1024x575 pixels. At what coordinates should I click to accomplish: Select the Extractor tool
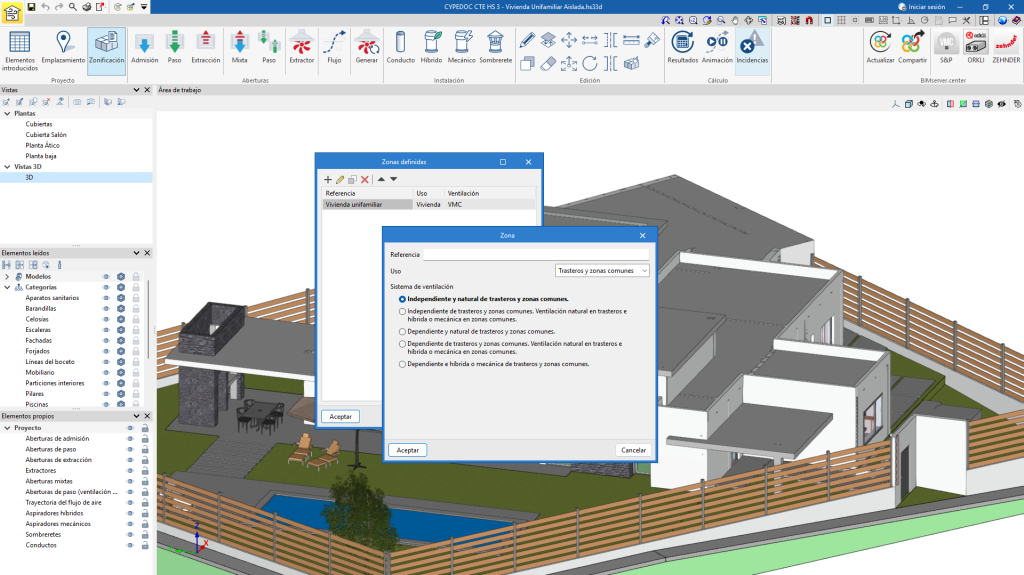pyautogui.click(x=301, y=47)
